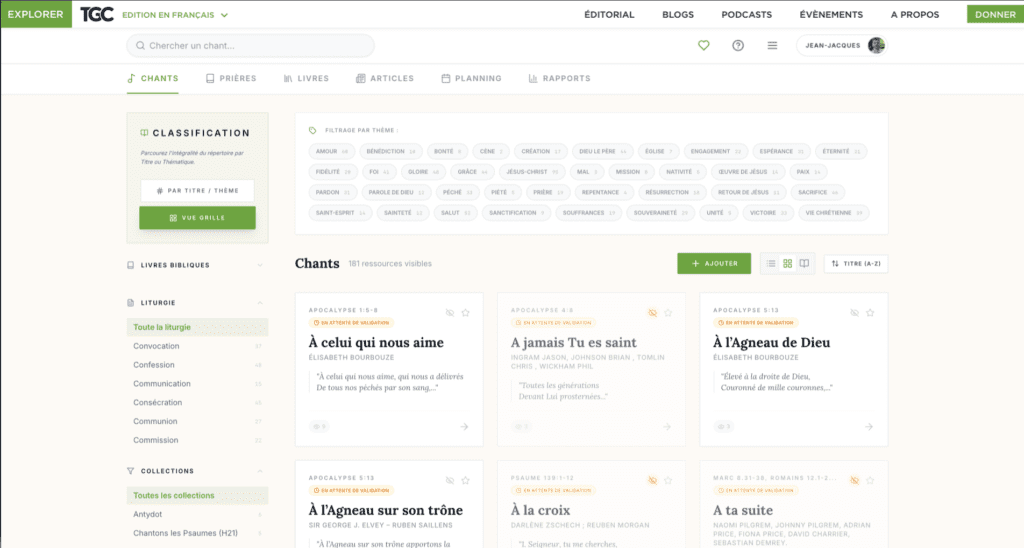Open the Titre (A-Z) sort dropdown
This screenshot has width=1024, height=548.
856,264
